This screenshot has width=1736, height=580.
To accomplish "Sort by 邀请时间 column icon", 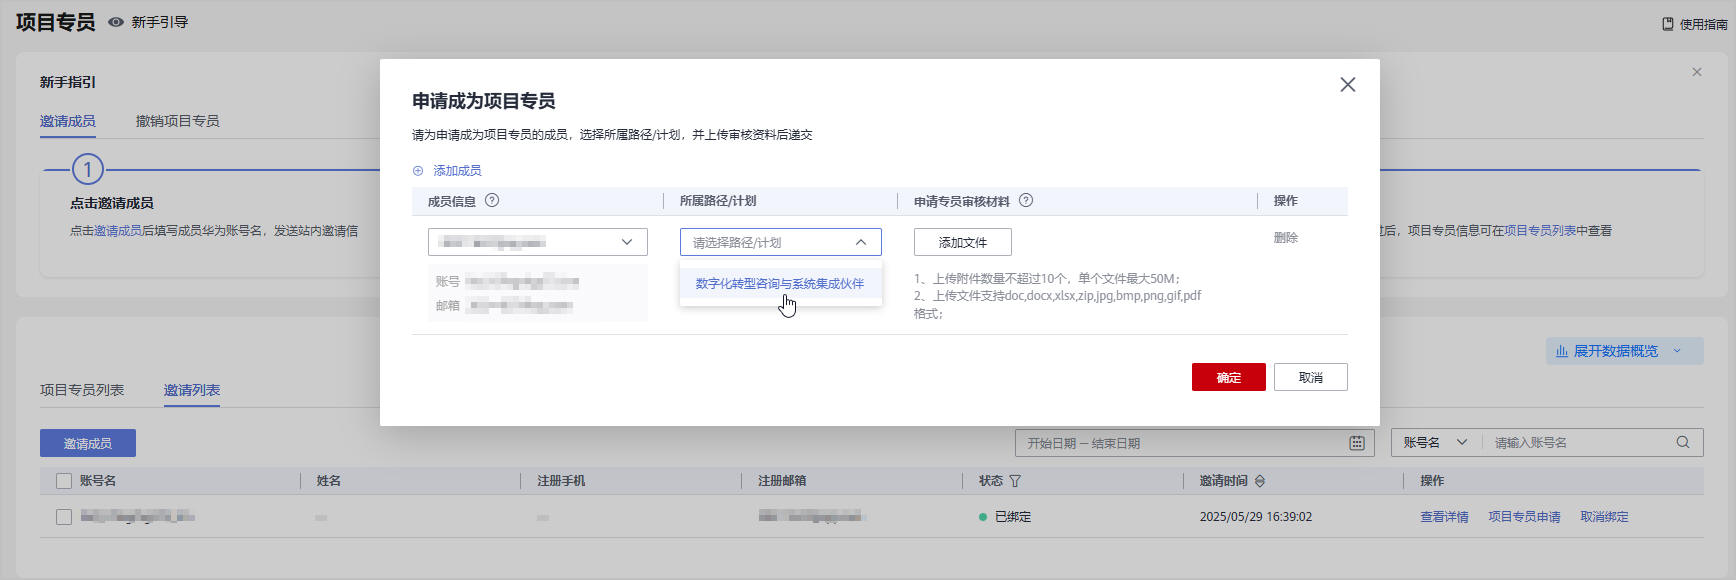I will [1260, 481].
